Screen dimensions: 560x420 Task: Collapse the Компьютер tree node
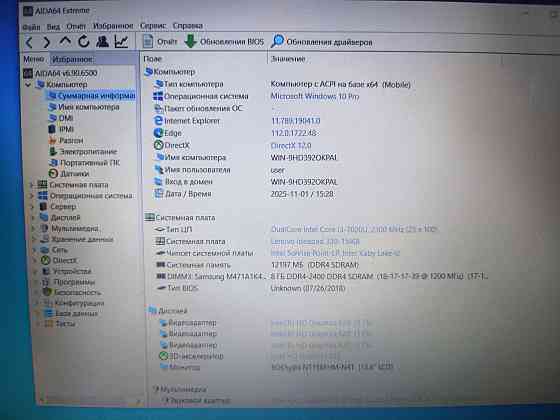[x=28, y=85]
